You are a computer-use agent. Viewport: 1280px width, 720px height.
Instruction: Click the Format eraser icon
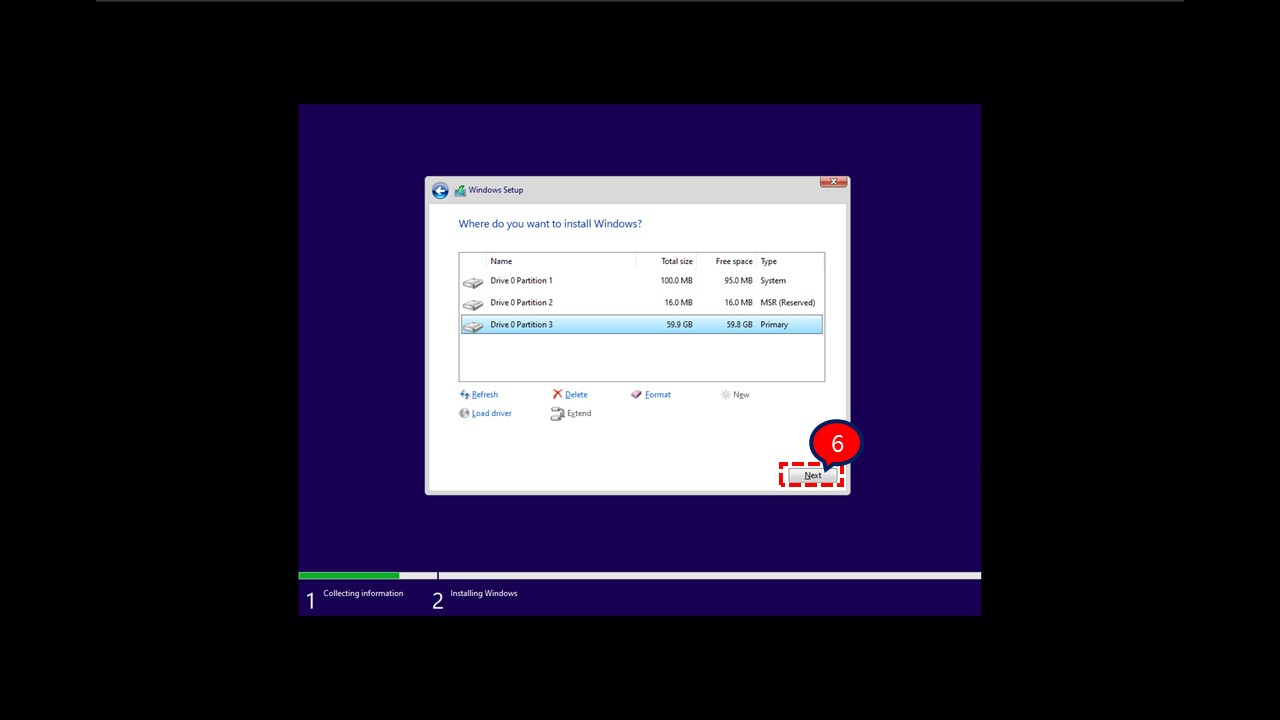(x=637, y=395)
